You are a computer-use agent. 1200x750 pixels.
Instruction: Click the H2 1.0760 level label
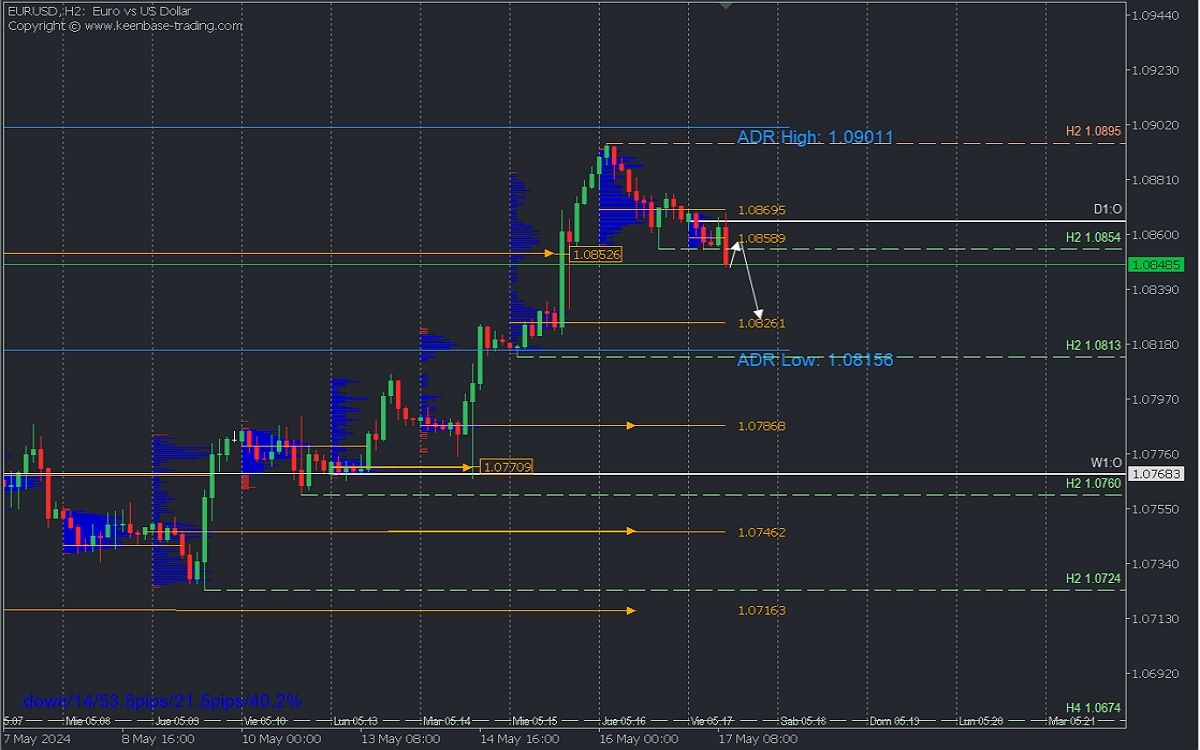click(1093, 483)
